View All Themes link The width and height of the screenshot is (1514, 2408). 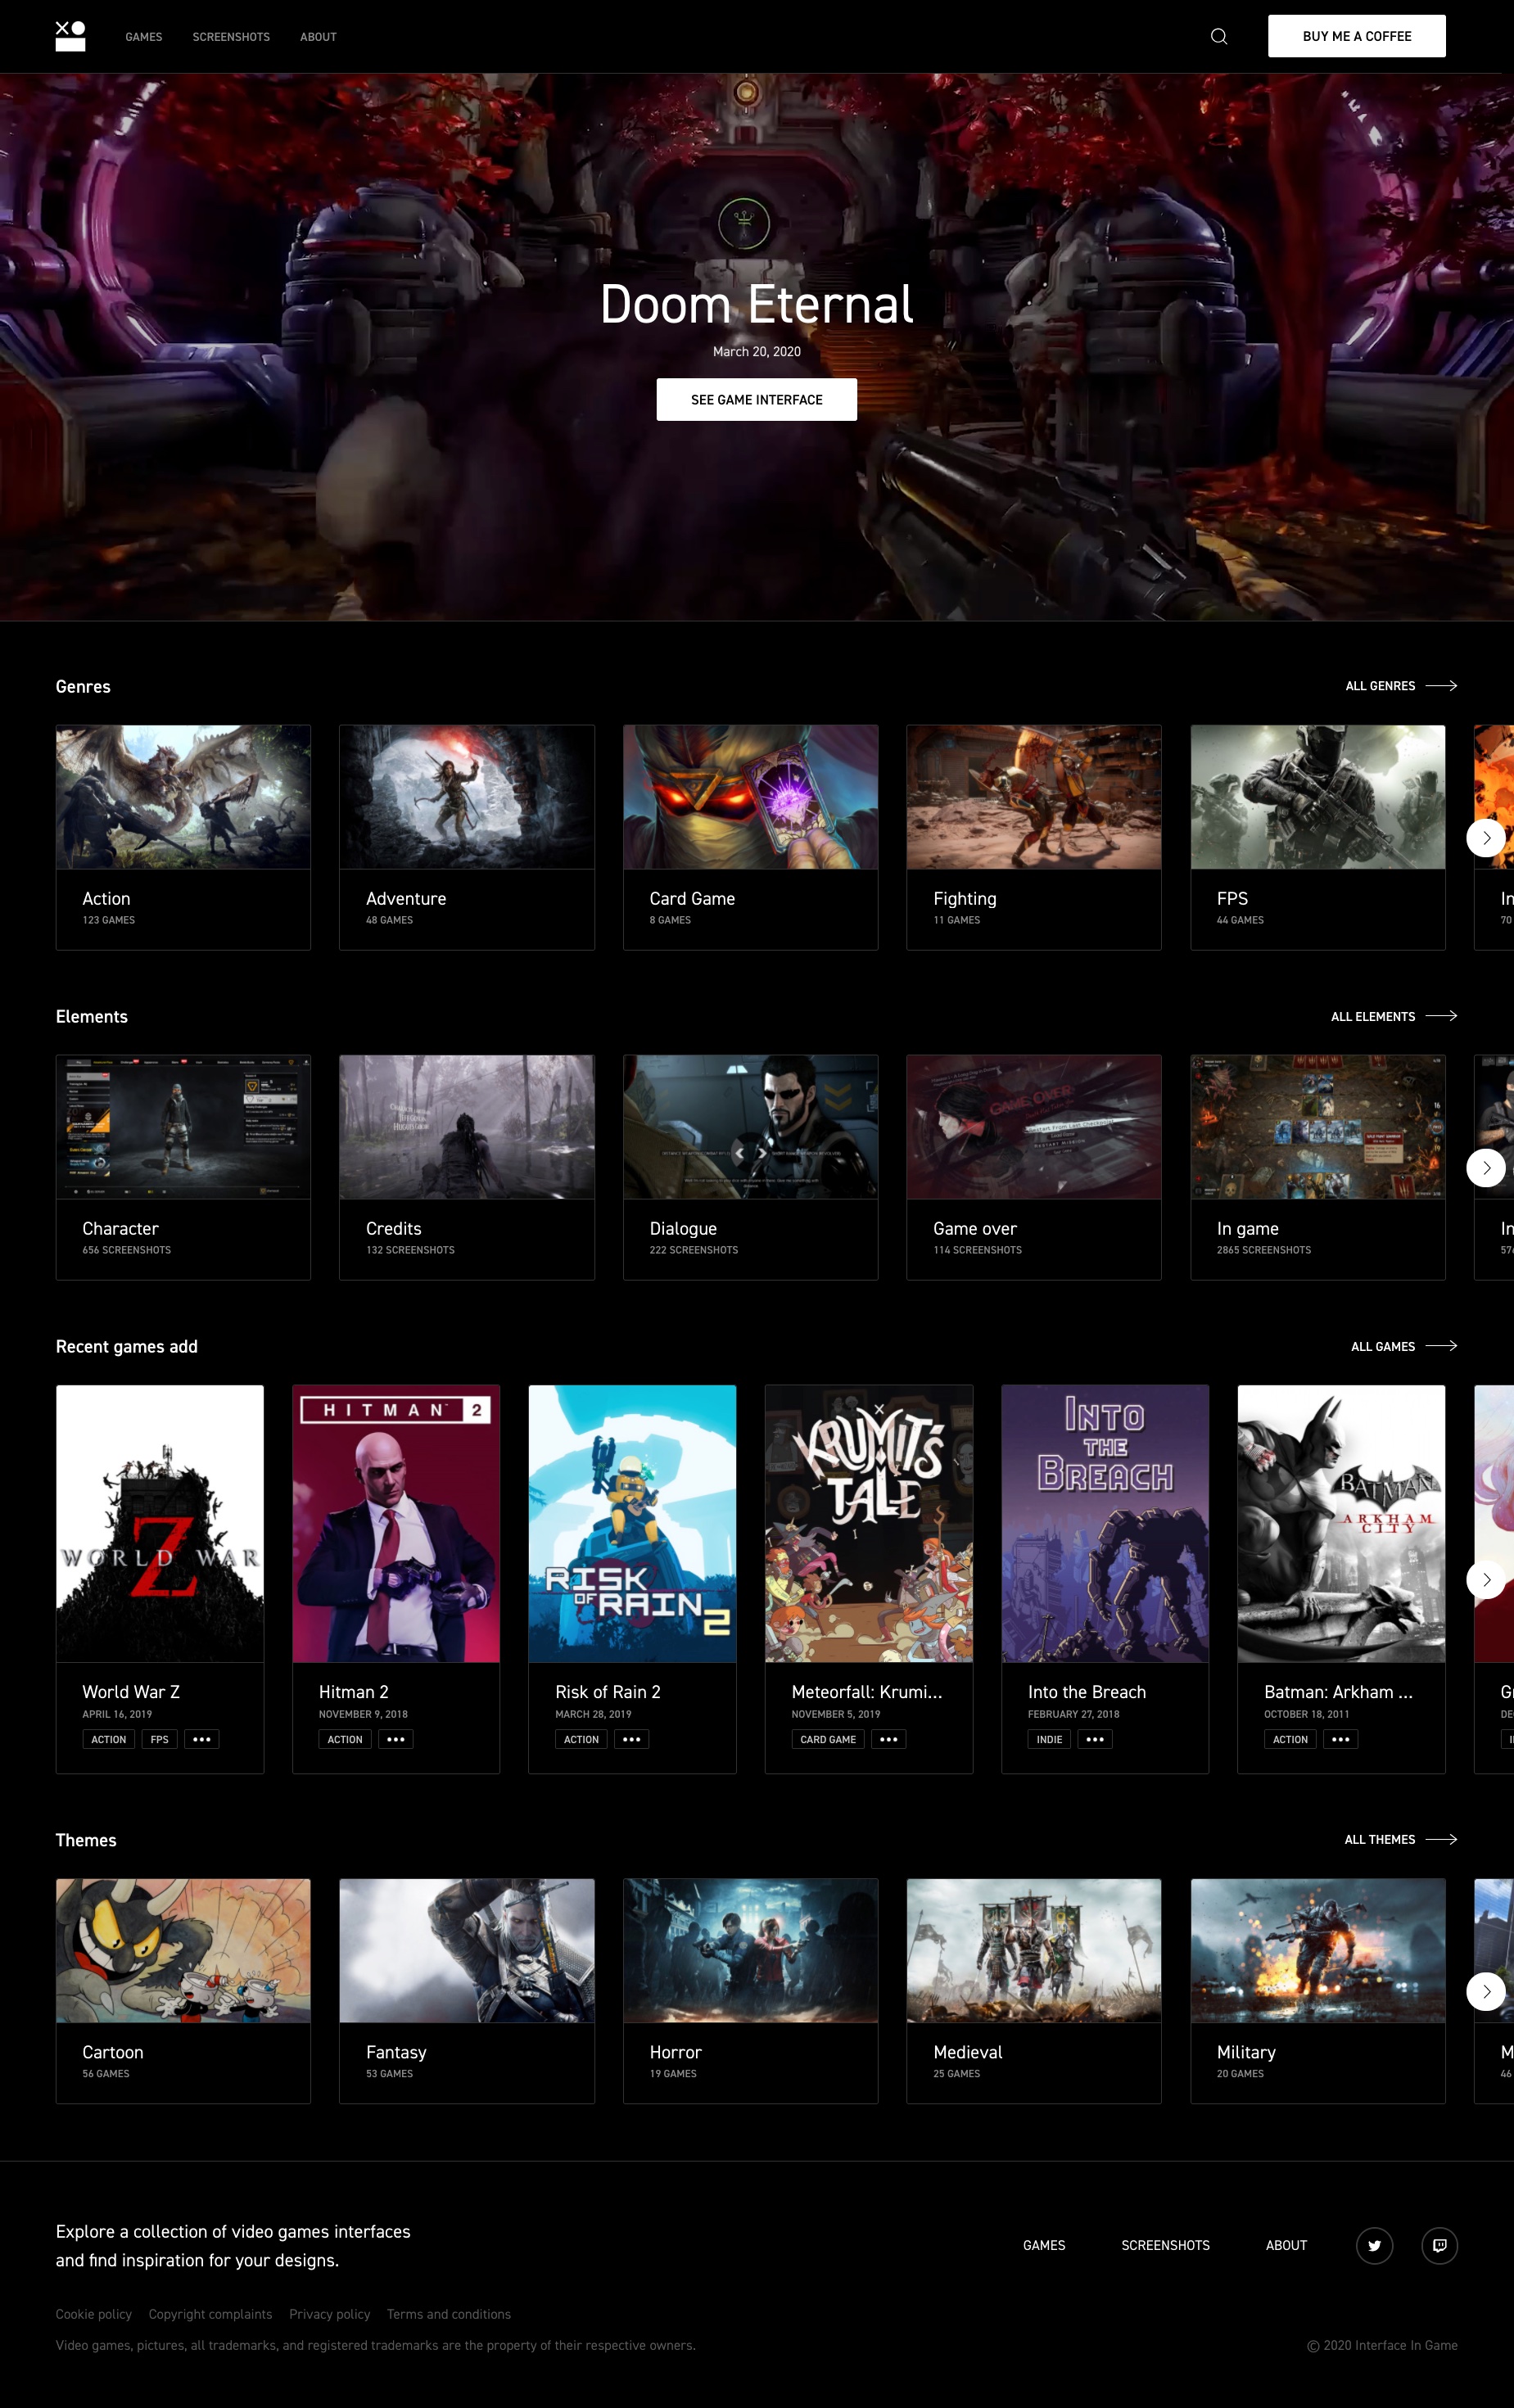click(x=1401, y=1839)
